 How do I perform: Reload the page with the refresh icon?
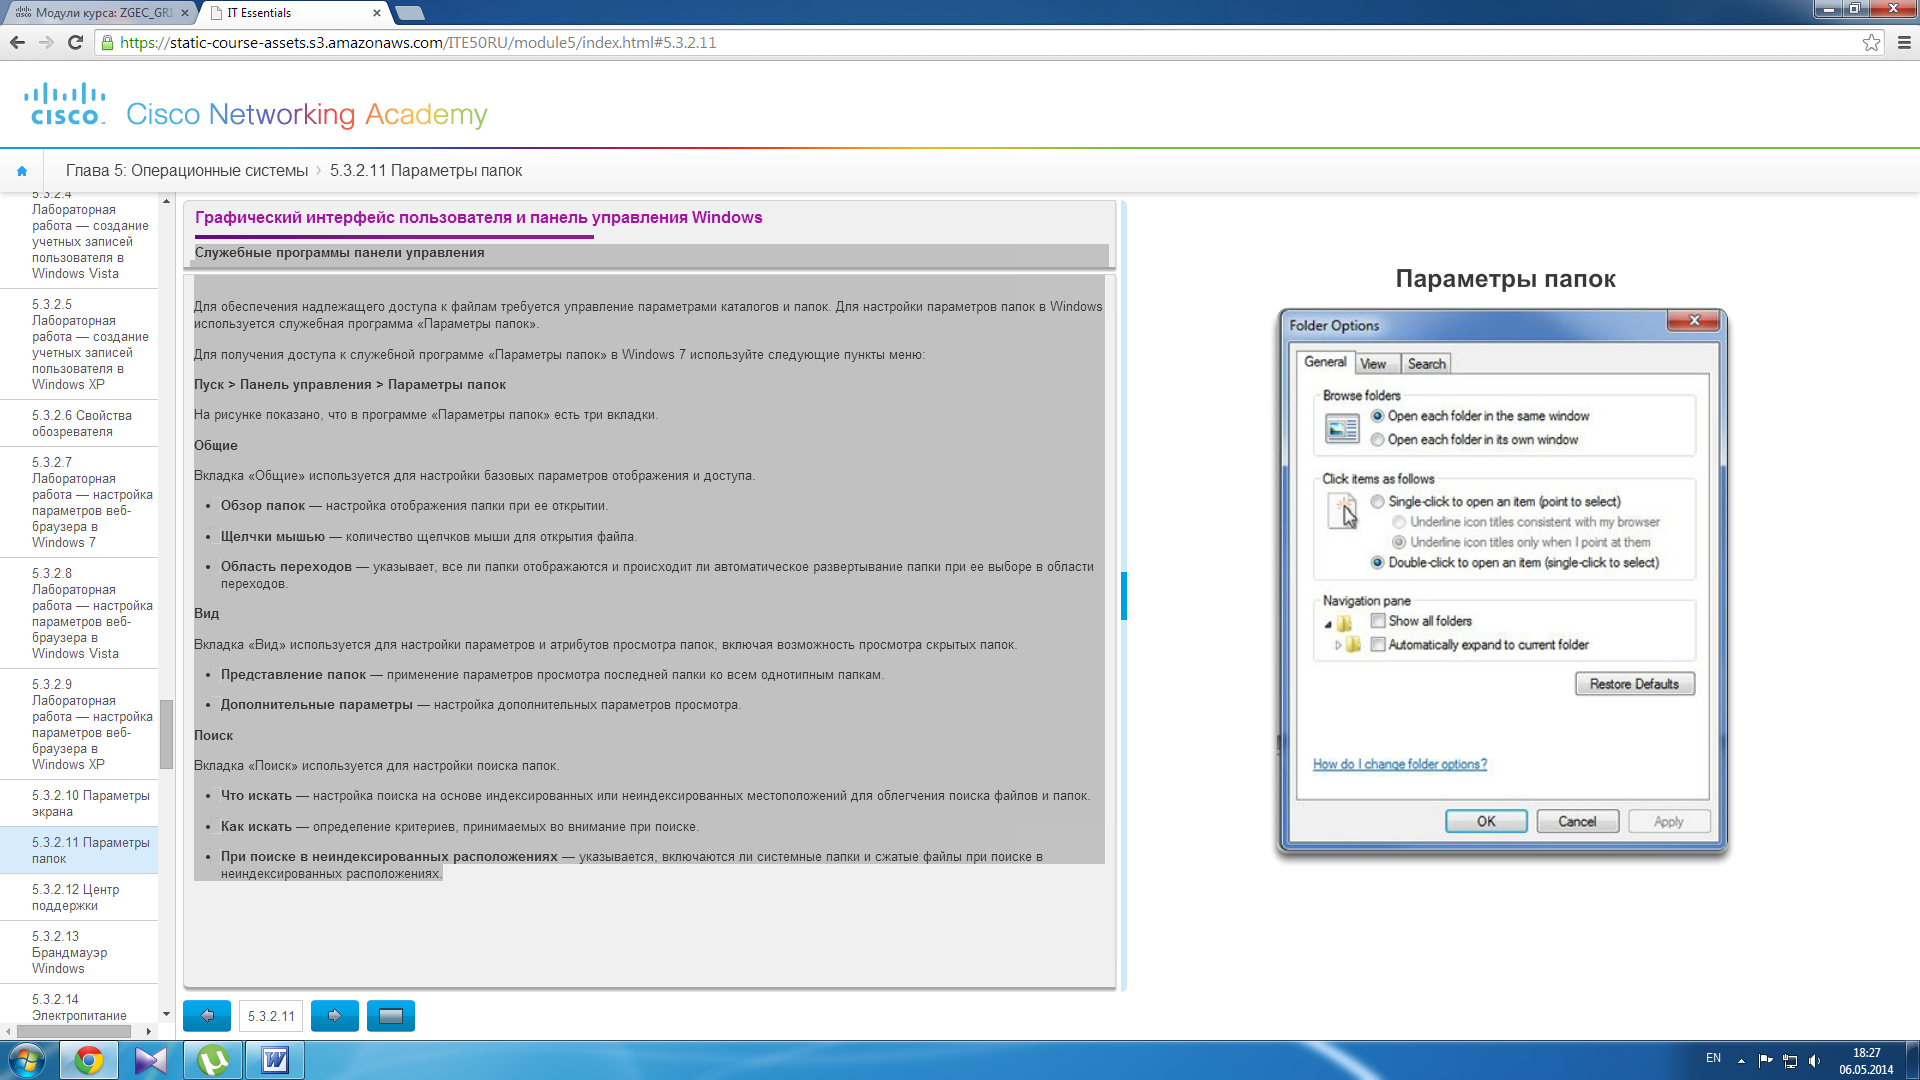75,42
